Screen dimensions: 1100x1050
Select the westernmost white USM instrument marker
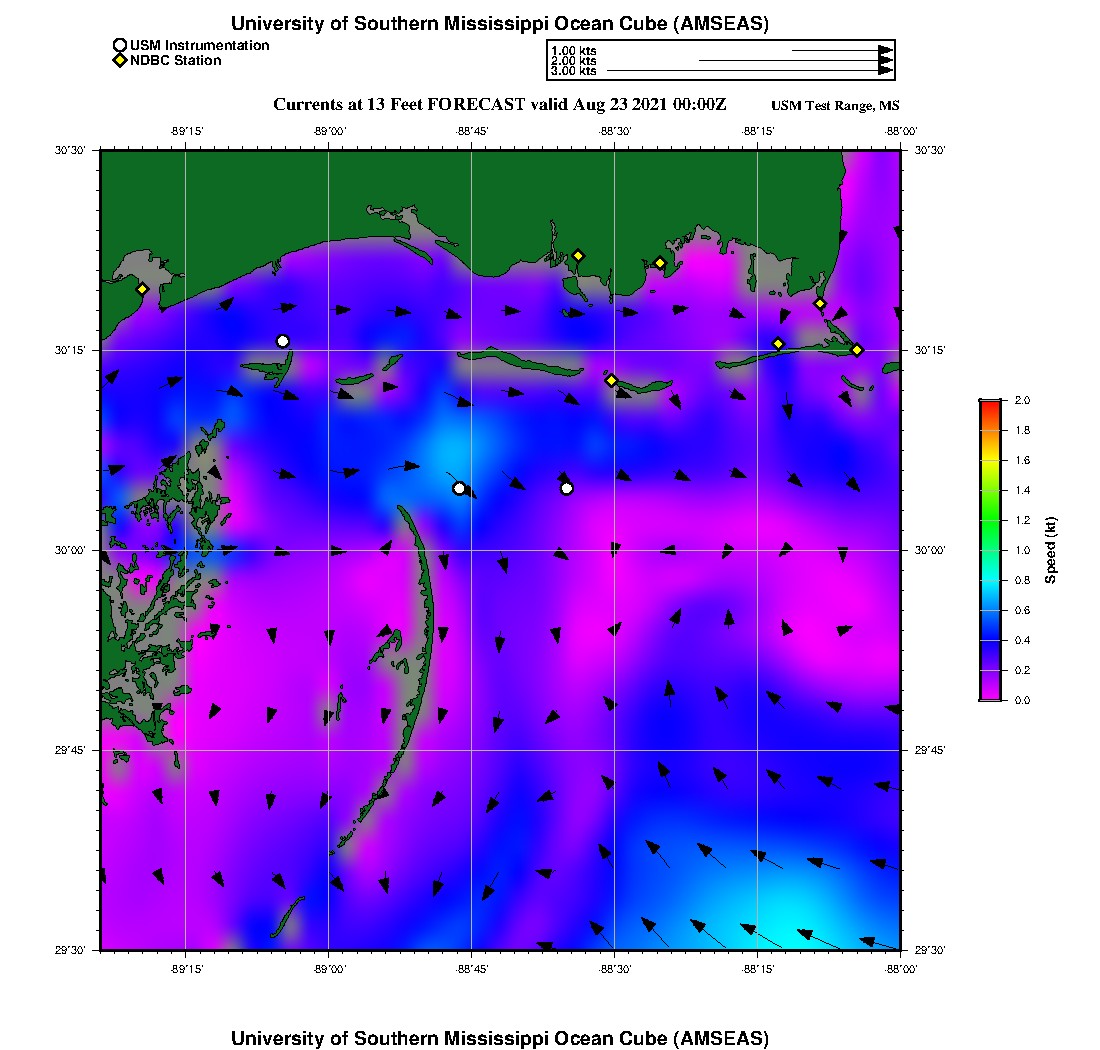tap(283, 341)
